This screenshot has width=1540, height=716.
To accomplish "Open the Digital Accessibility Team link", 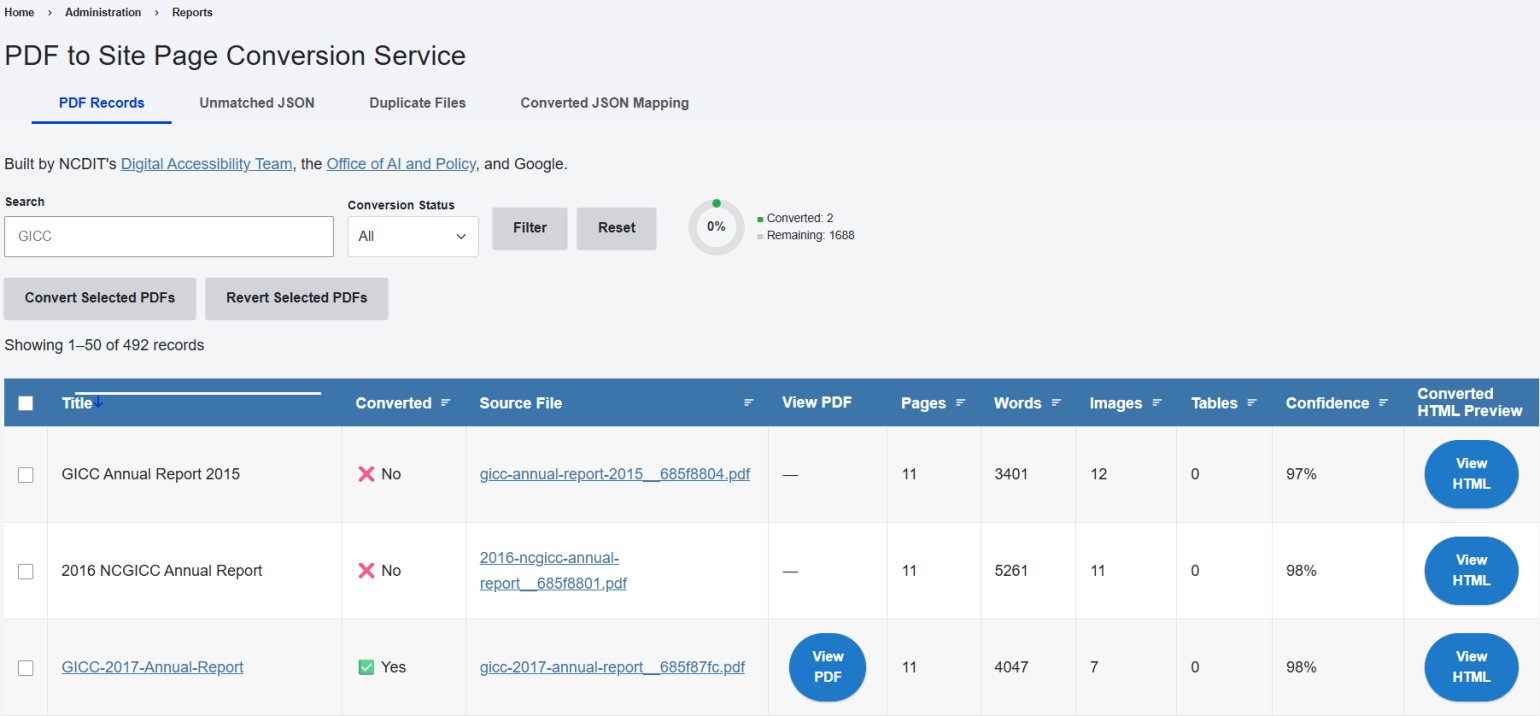I will [x=206, y=163].
